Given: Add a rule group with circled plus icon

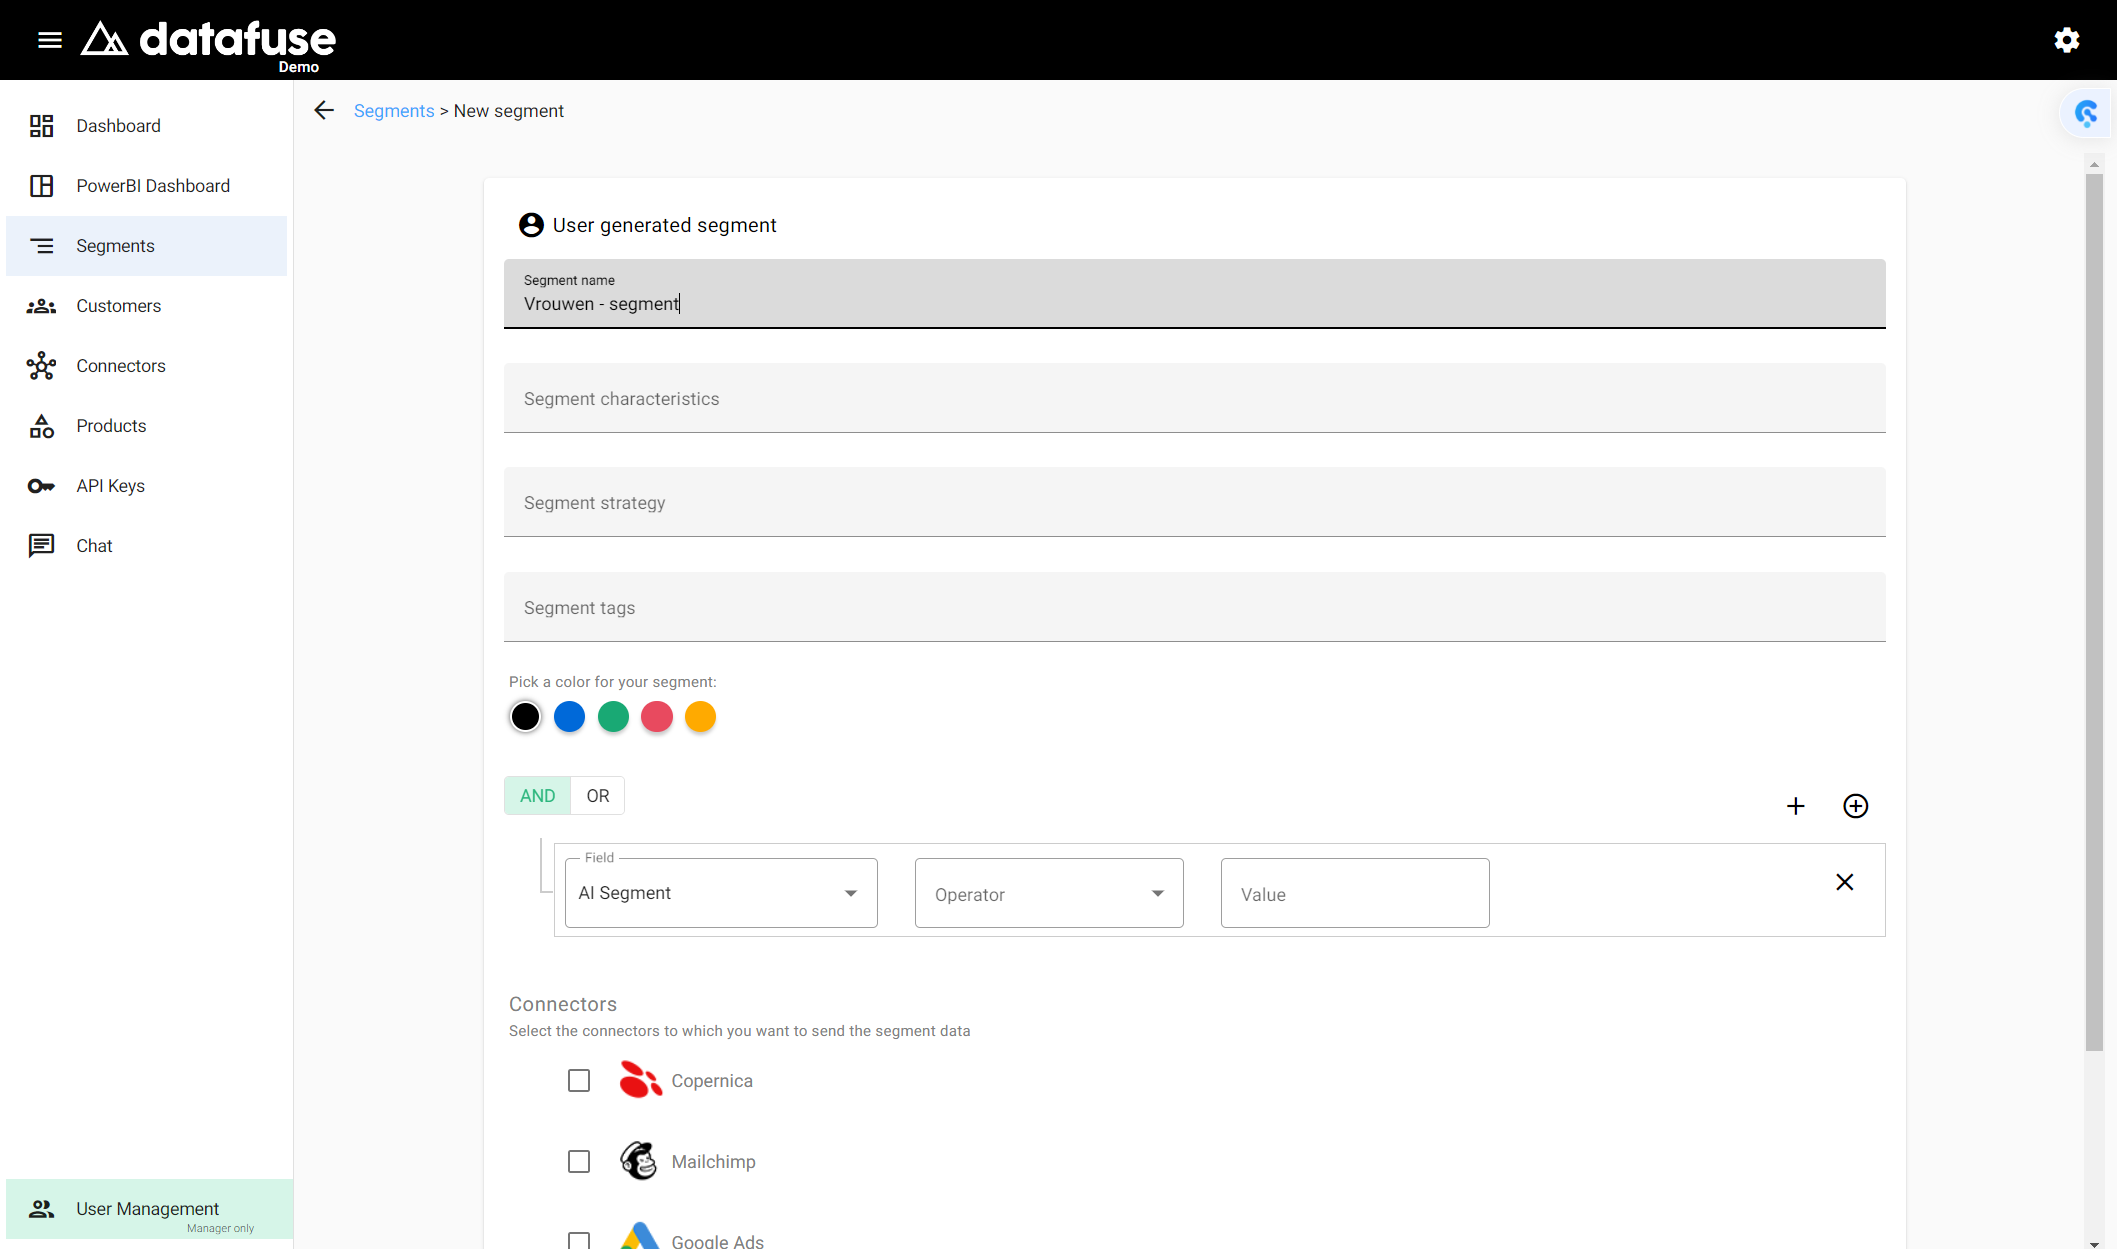Looking at the screenshot, I should pos(1856,806).
